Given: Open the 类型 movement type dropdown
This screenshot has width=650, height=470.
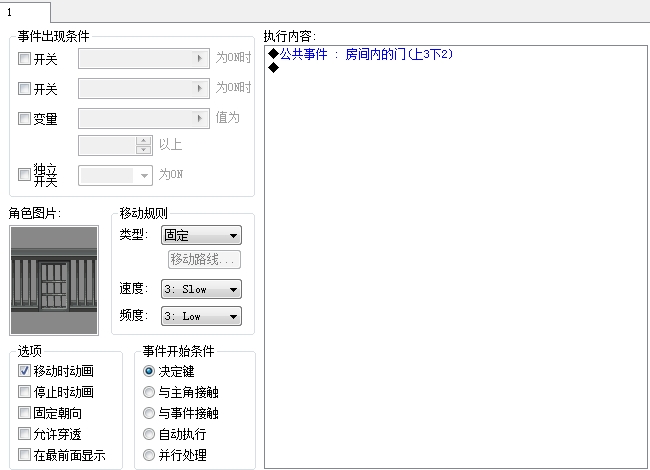Looking at the screenshot, I should click(x=201, y=235).
